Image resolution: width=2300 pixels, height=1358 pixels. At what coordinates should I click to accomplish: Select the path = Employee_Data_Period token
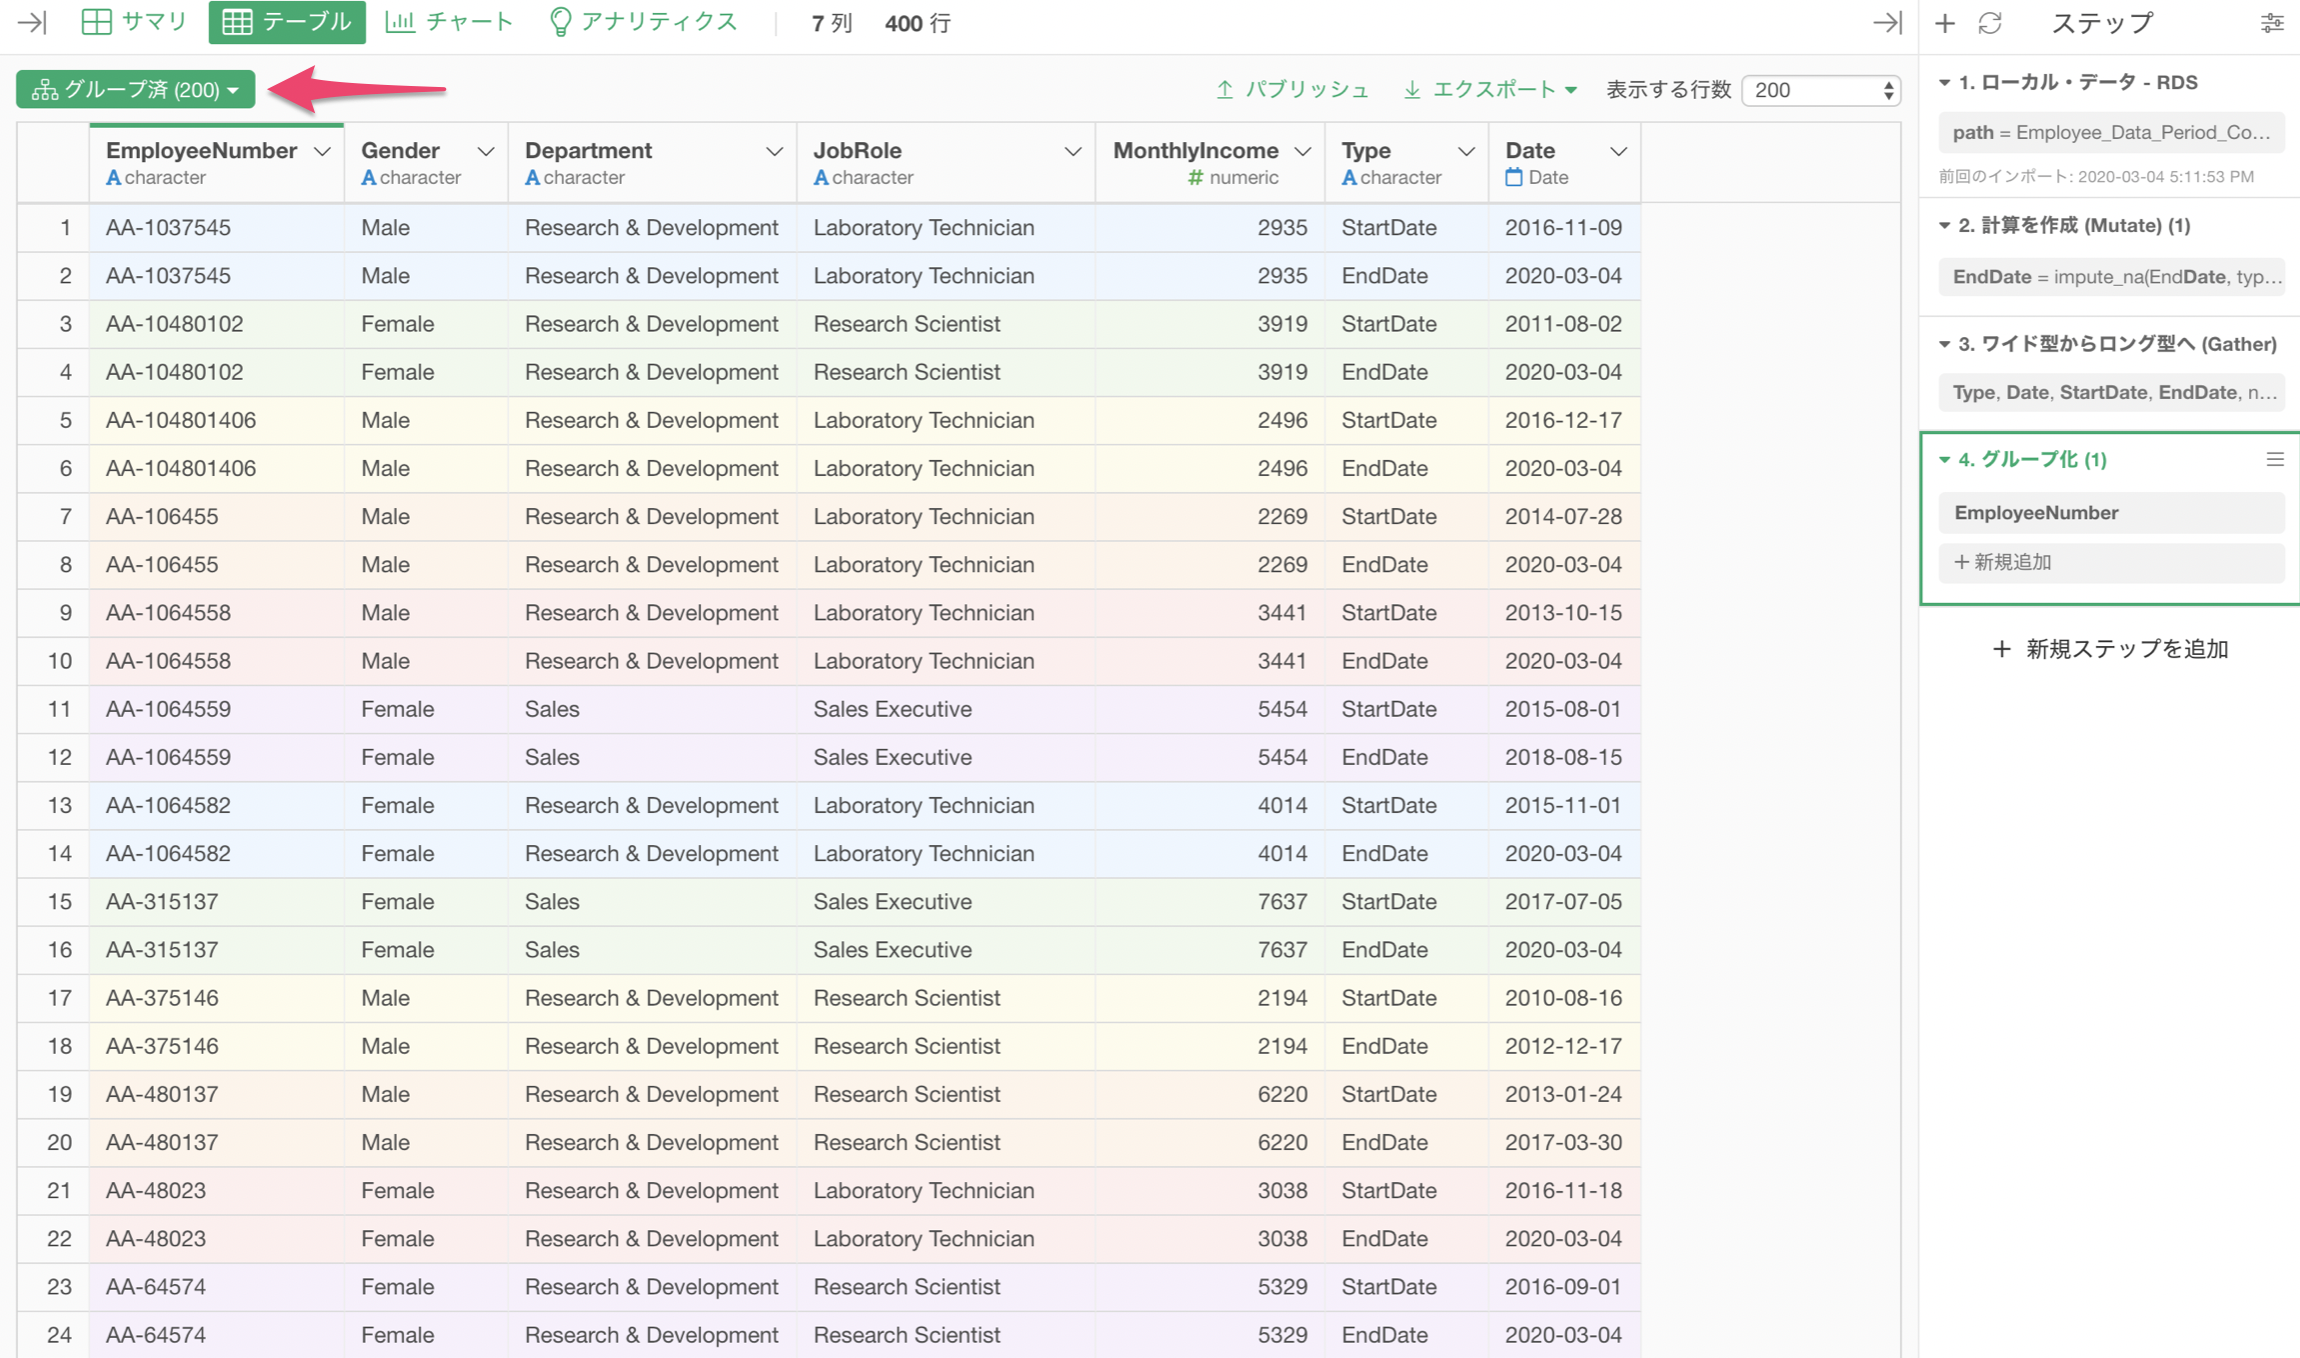[x=2112, y=132]
